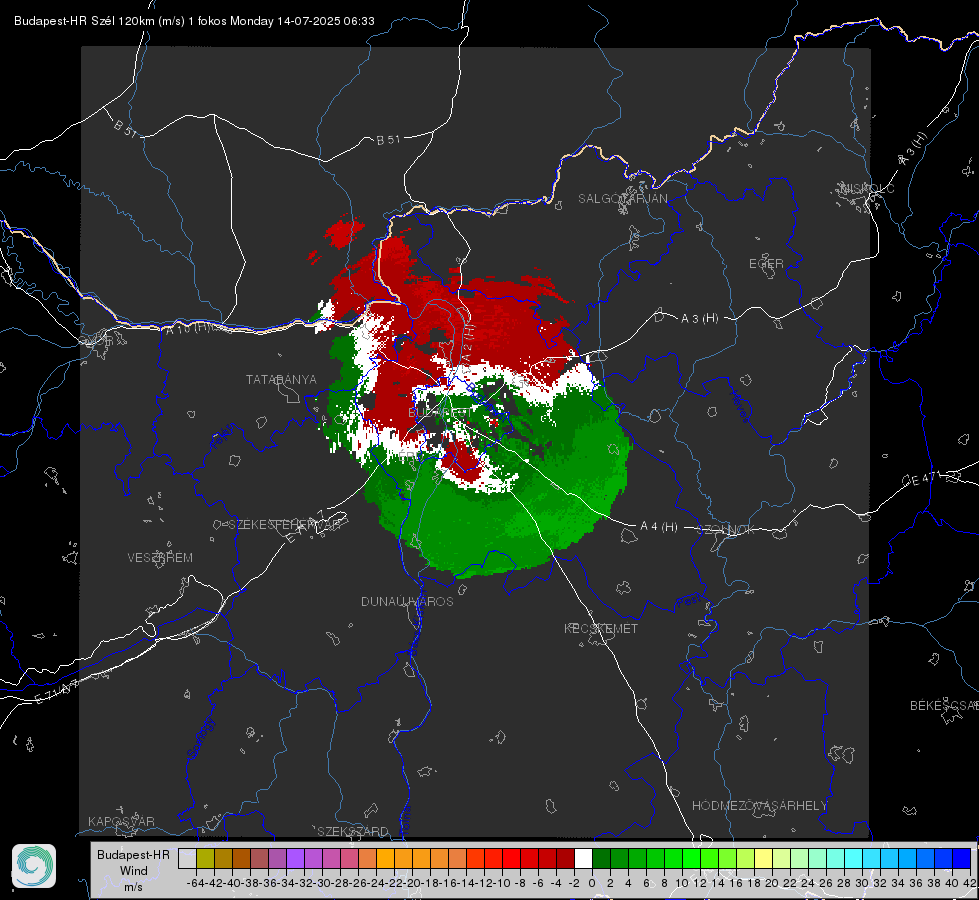This screenshot has height=900, width=979.
Task: Click the MISKOLC city label
Action: point(867,188)
